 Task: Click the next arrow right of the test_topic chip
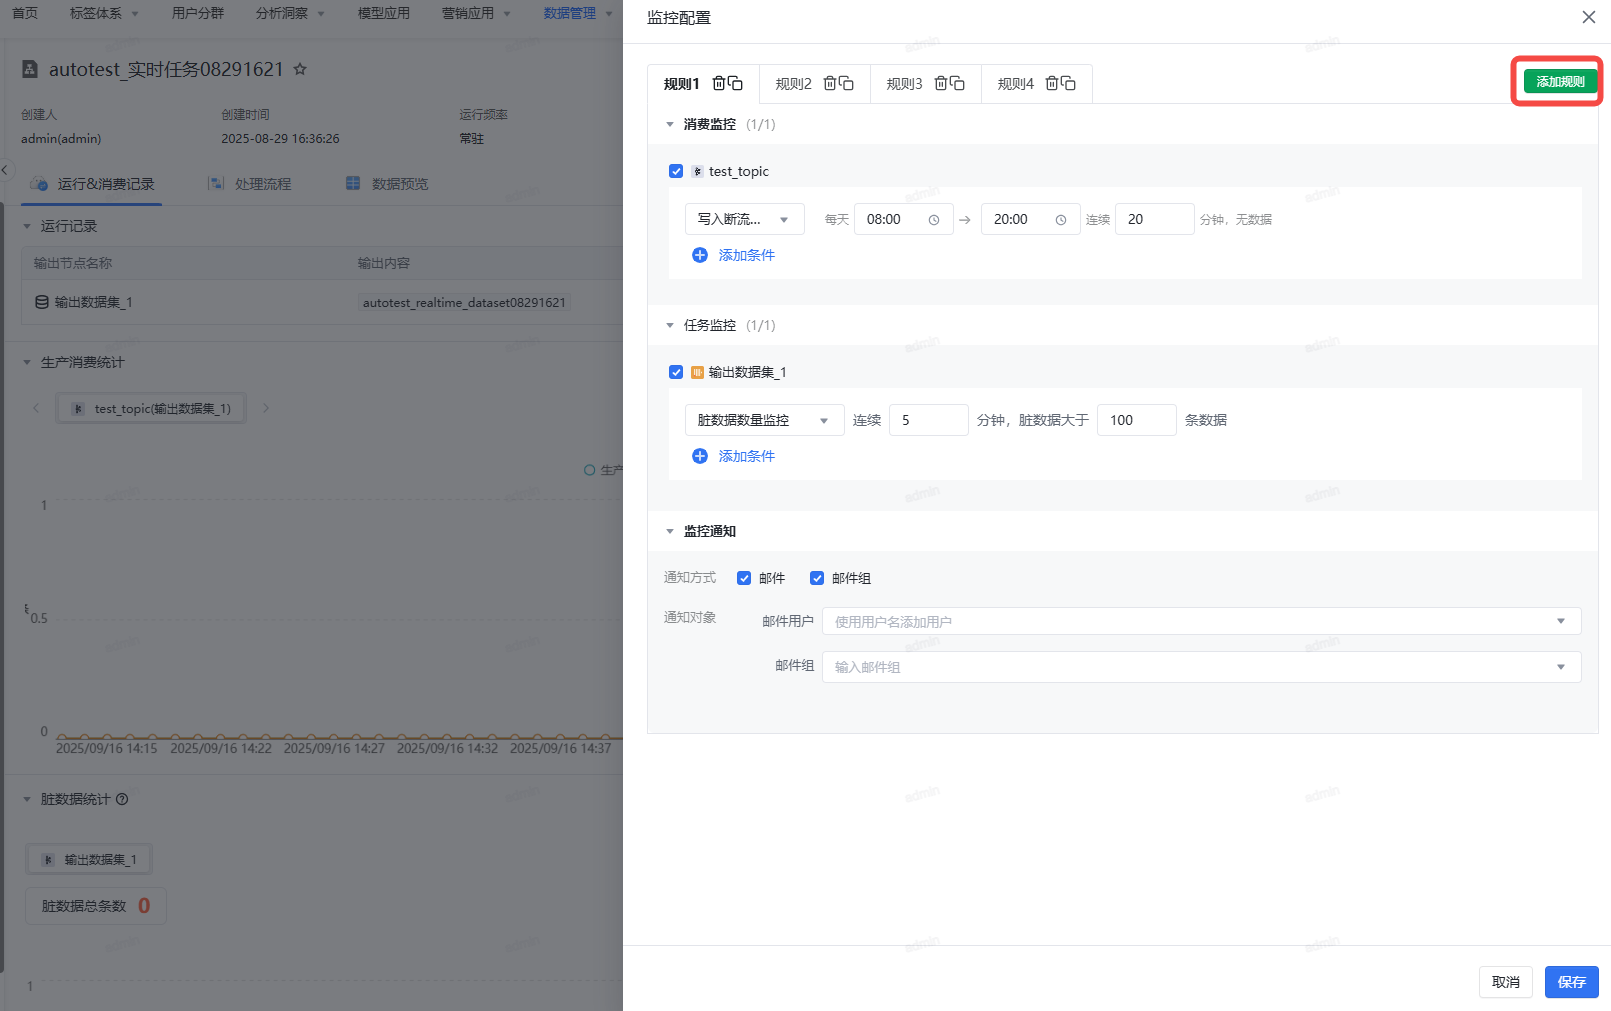coord(266,408)
